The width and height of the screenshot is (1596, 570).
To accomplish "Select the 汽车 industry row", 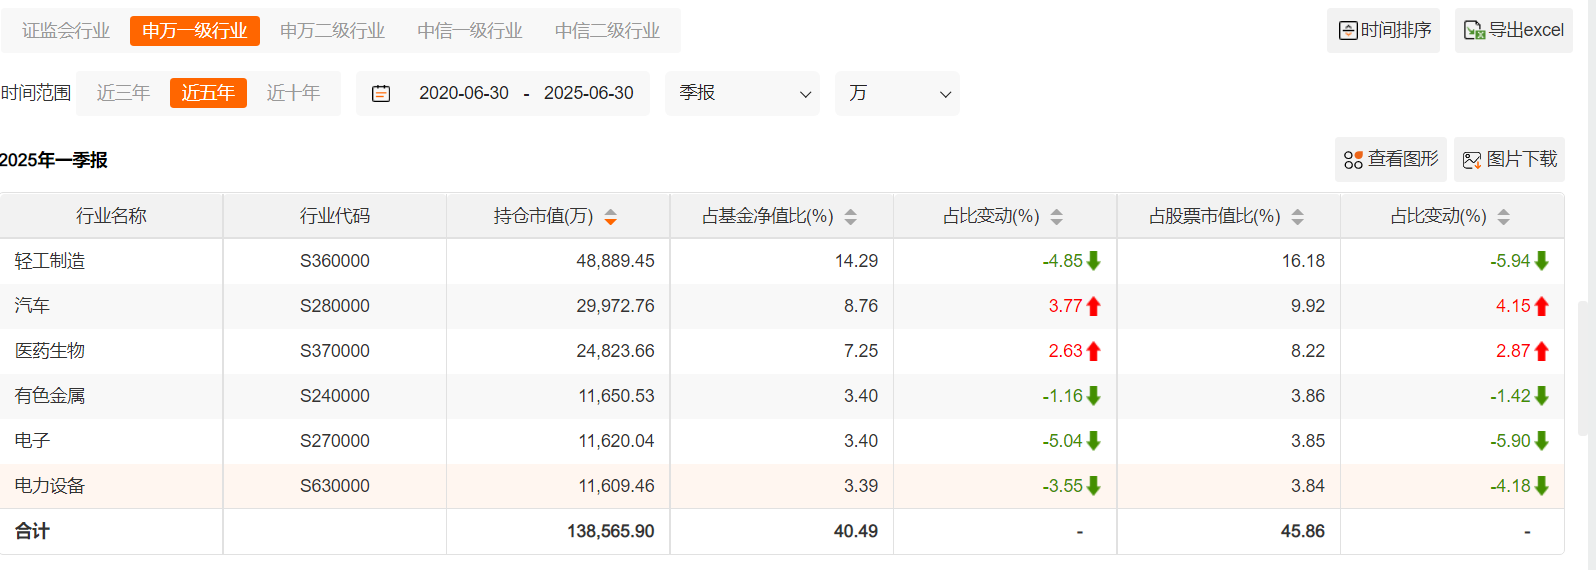I will [781, 306].
